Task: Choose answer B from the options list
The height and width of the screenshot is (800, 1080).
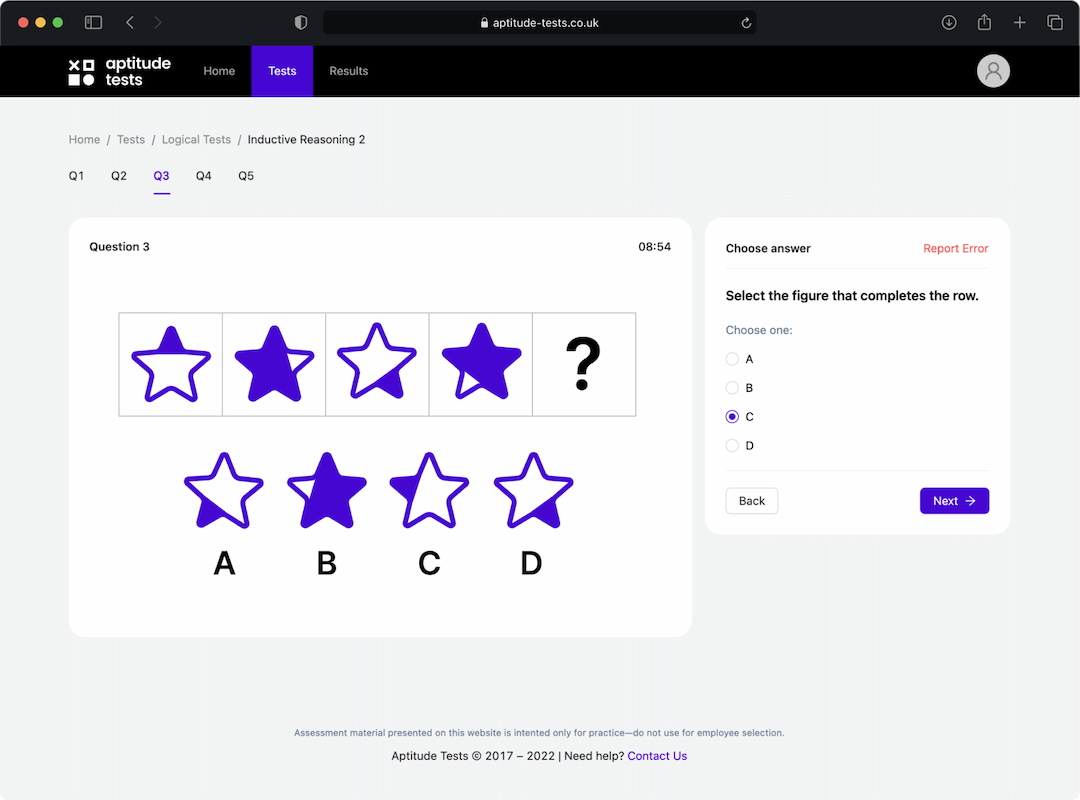Action: tap(732, 388)
